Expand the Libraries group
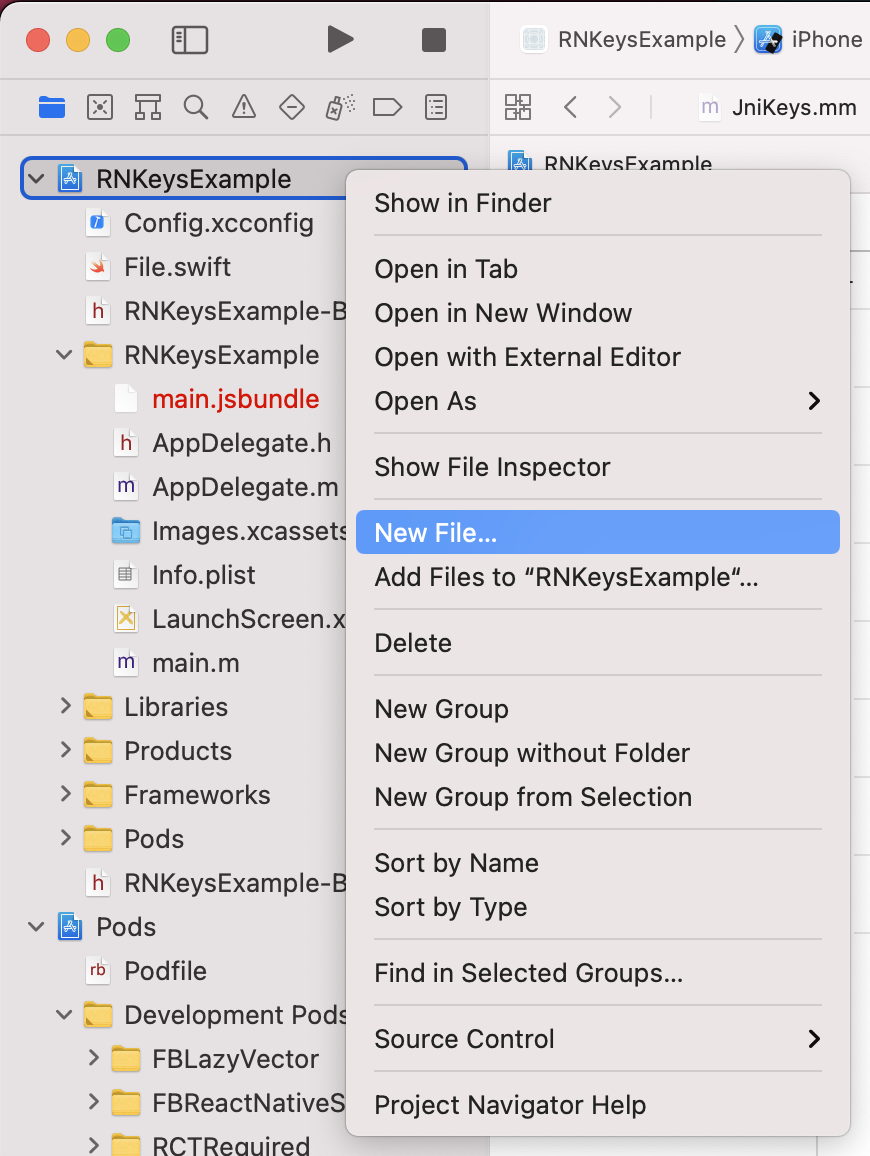870x1156 pixels. click(65, 706)
